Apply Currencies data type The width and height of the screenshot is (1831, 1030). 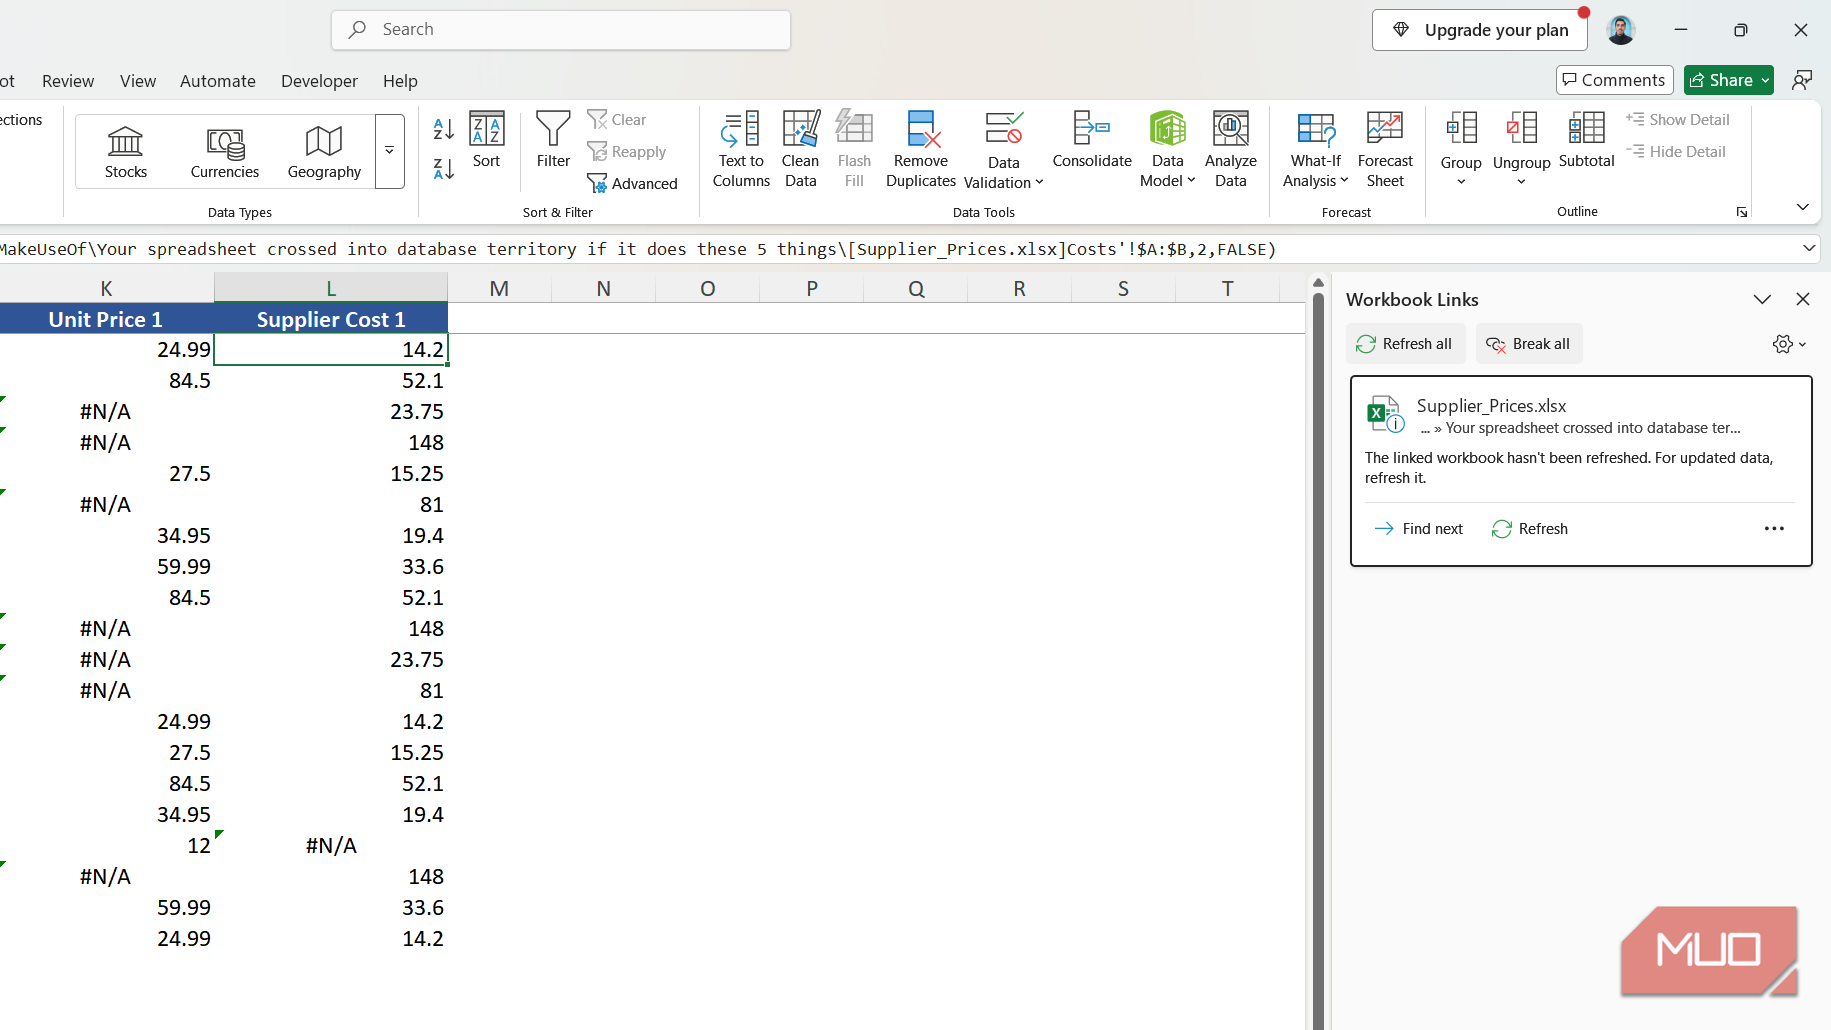225,152
